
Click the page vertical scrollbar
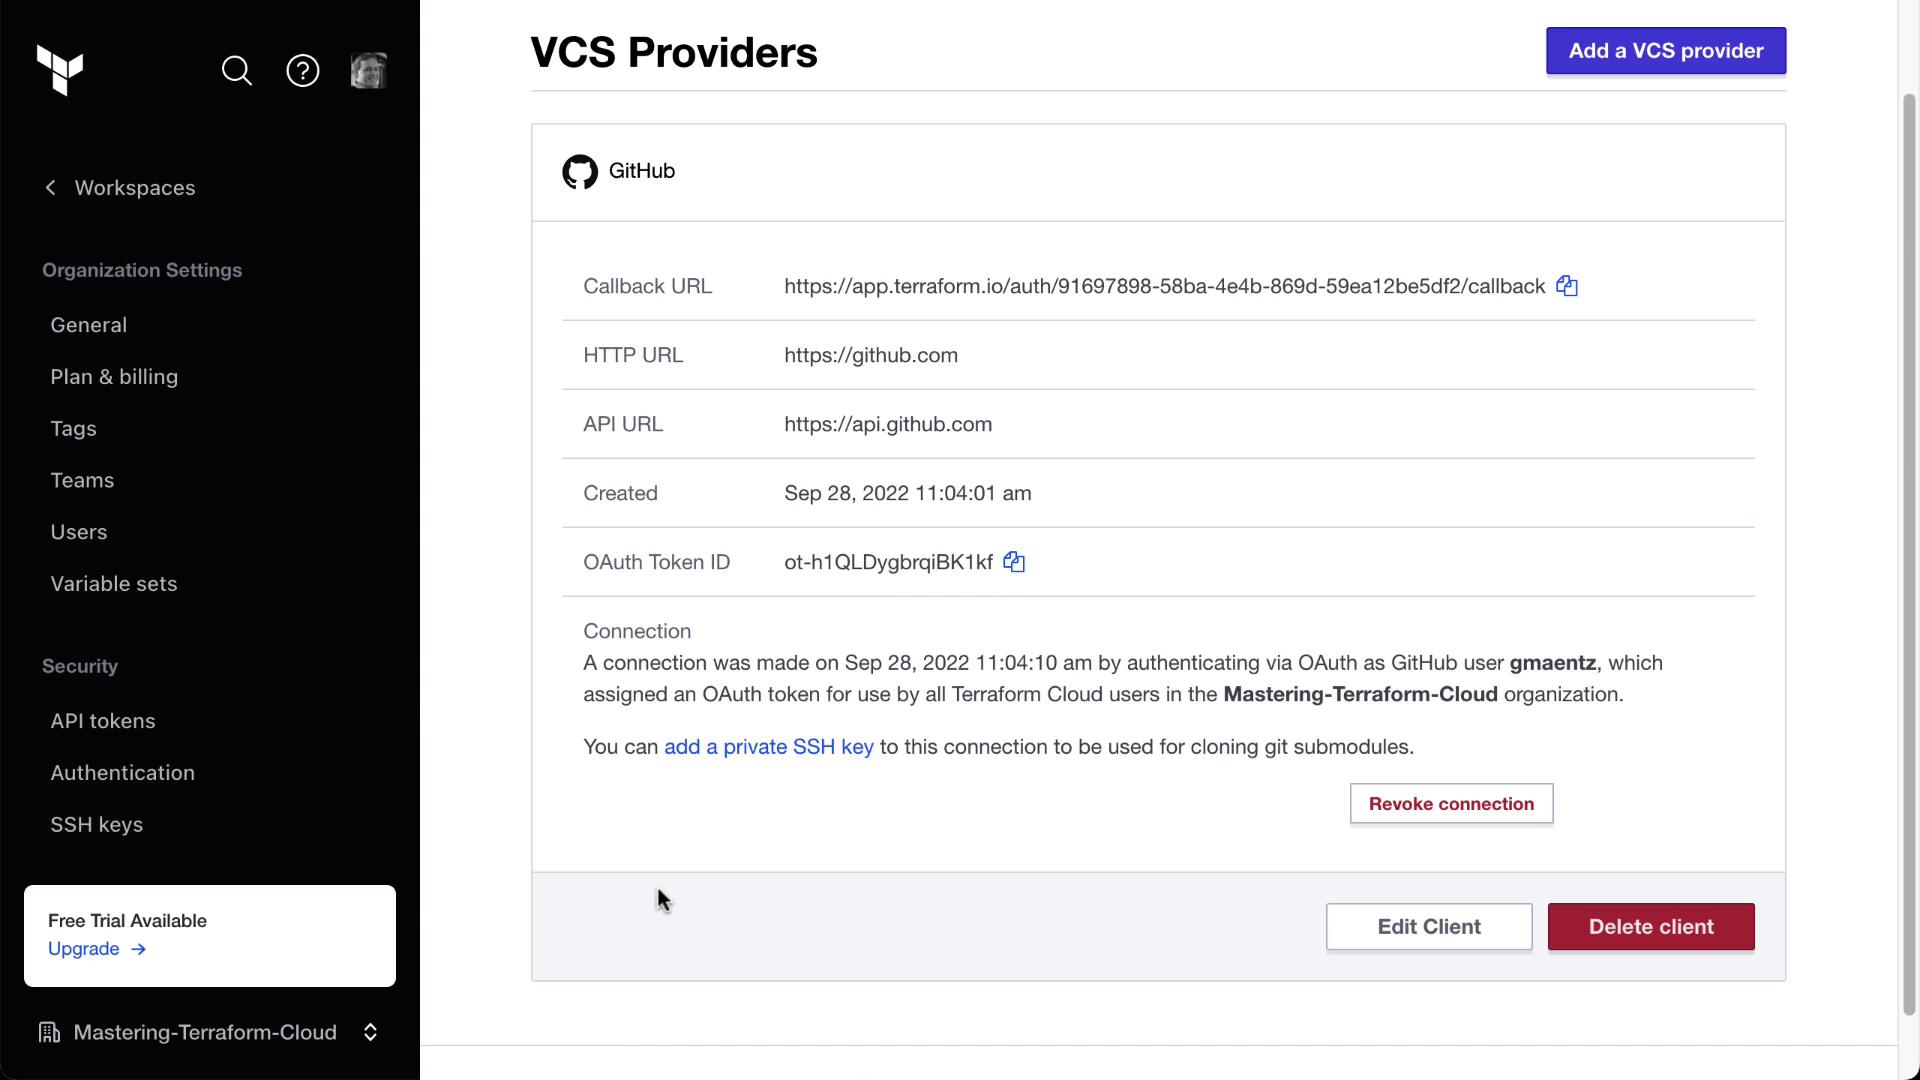point(1909,550)
